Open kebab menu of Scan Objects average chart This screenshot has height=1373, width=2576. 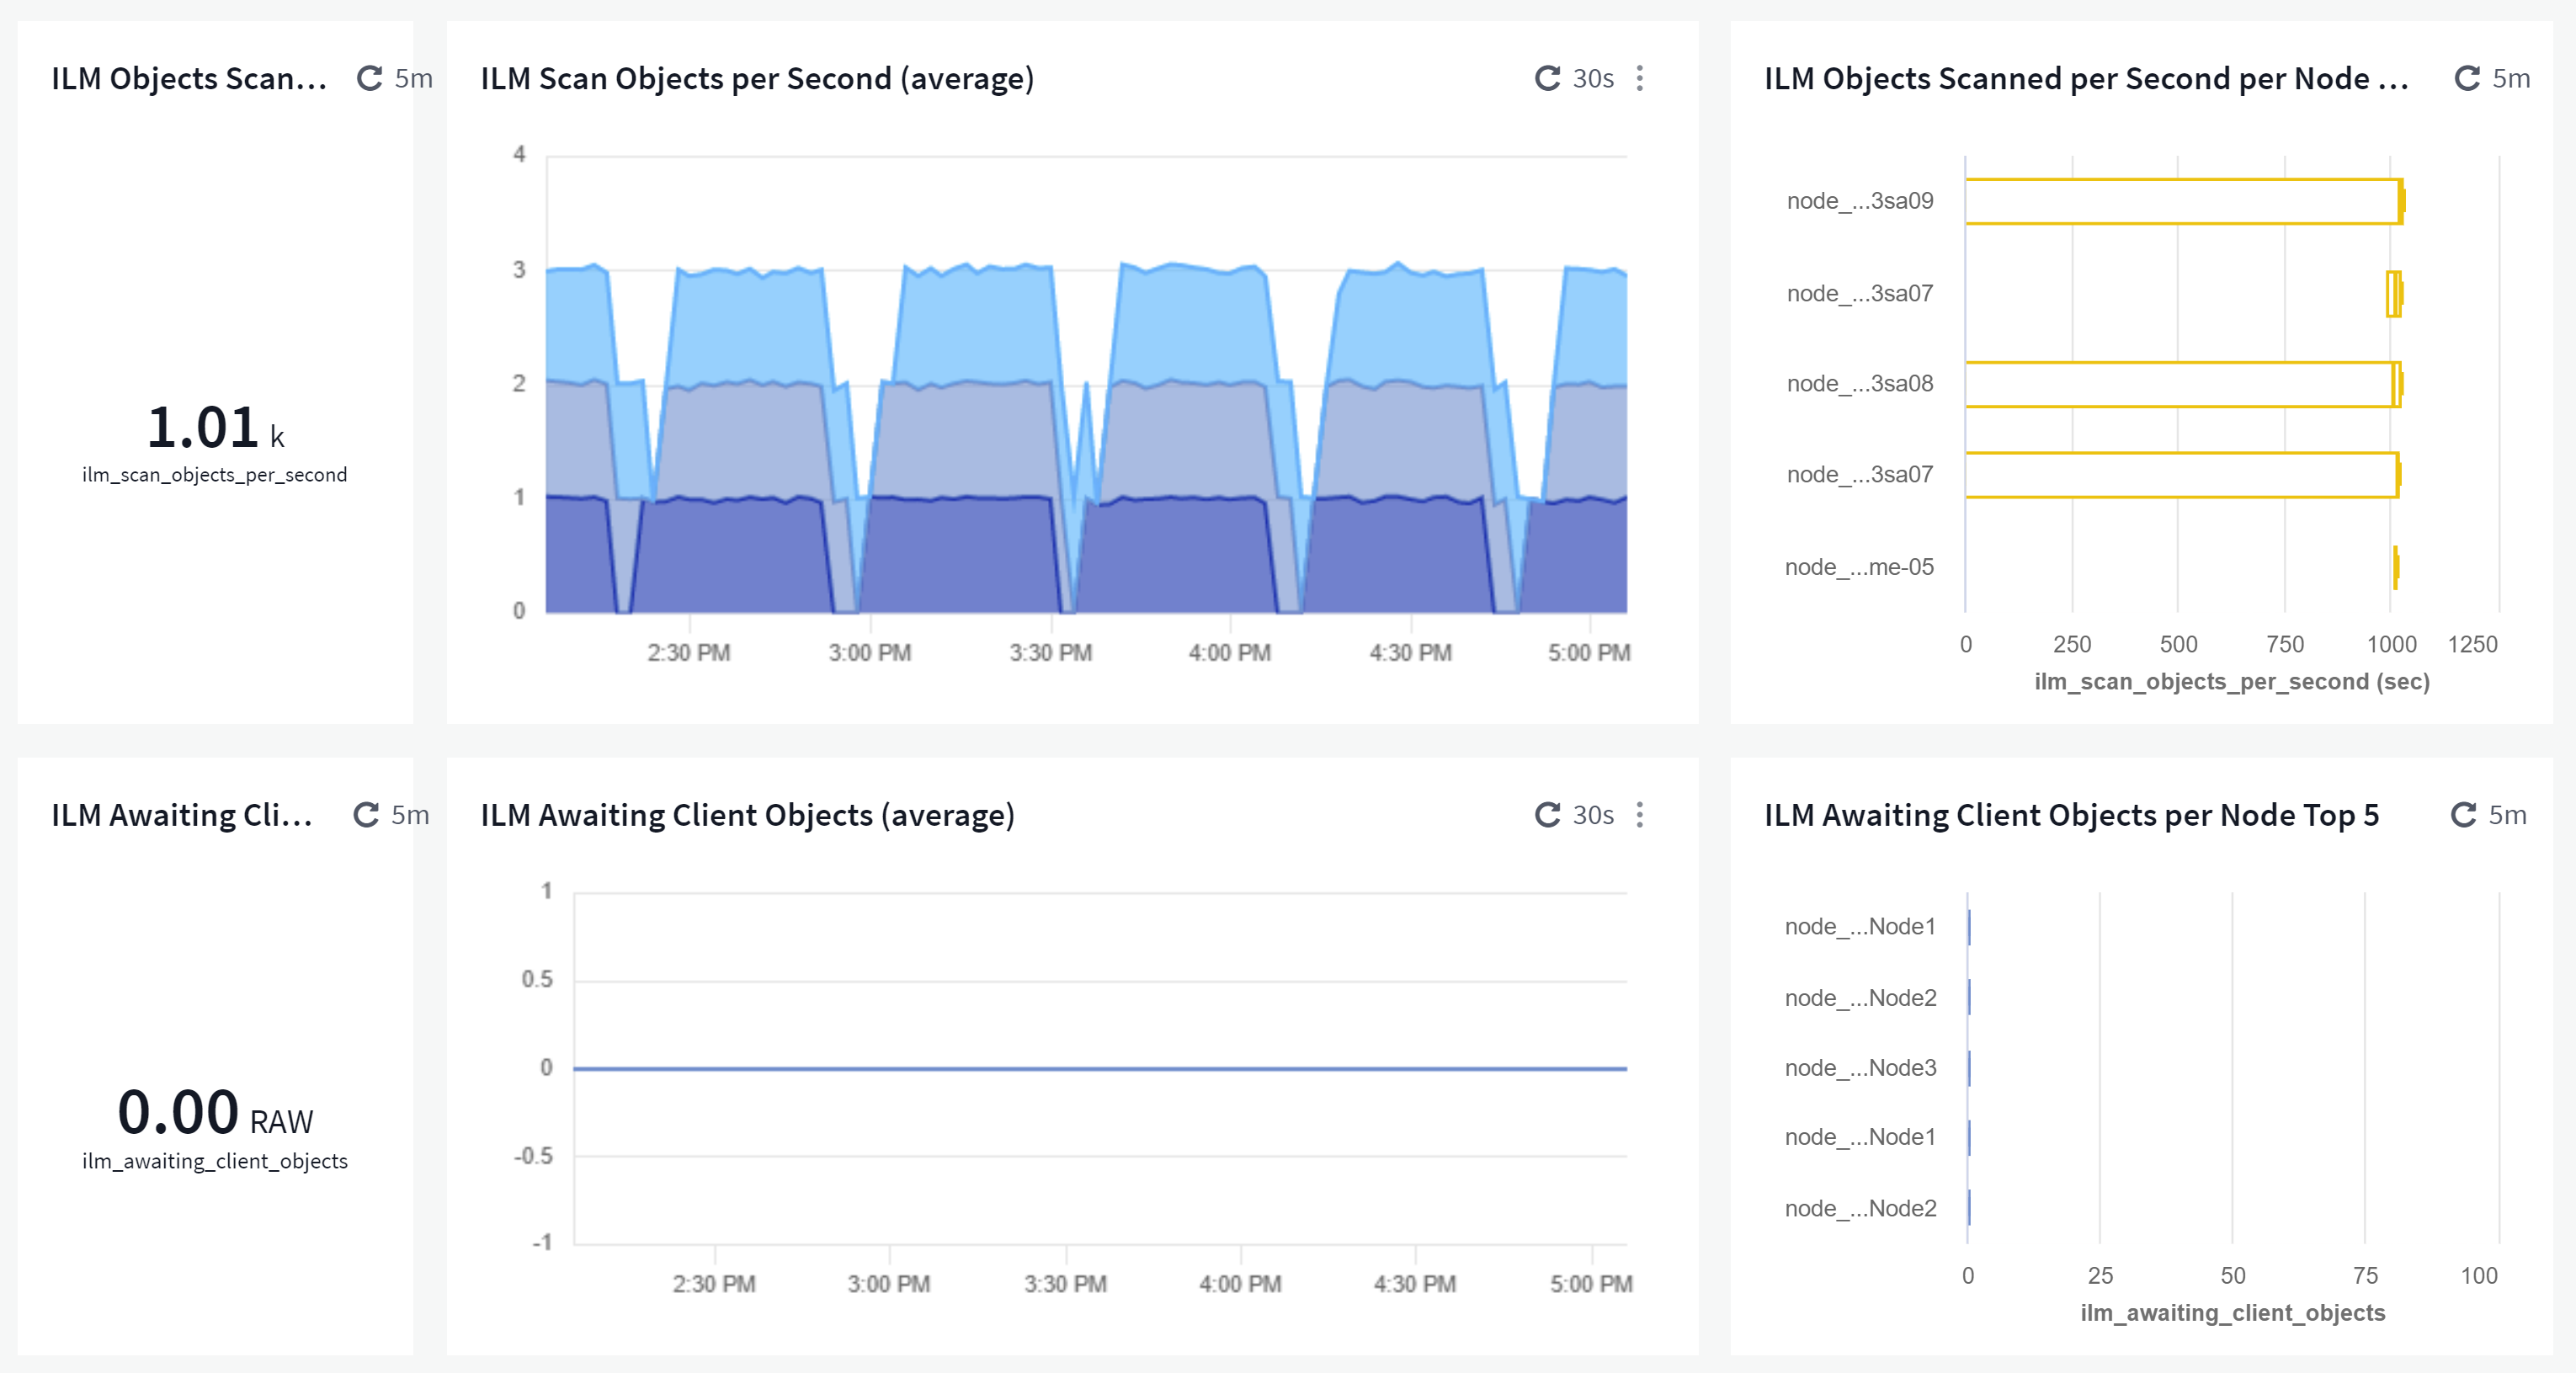click(x=1640, y=78)
